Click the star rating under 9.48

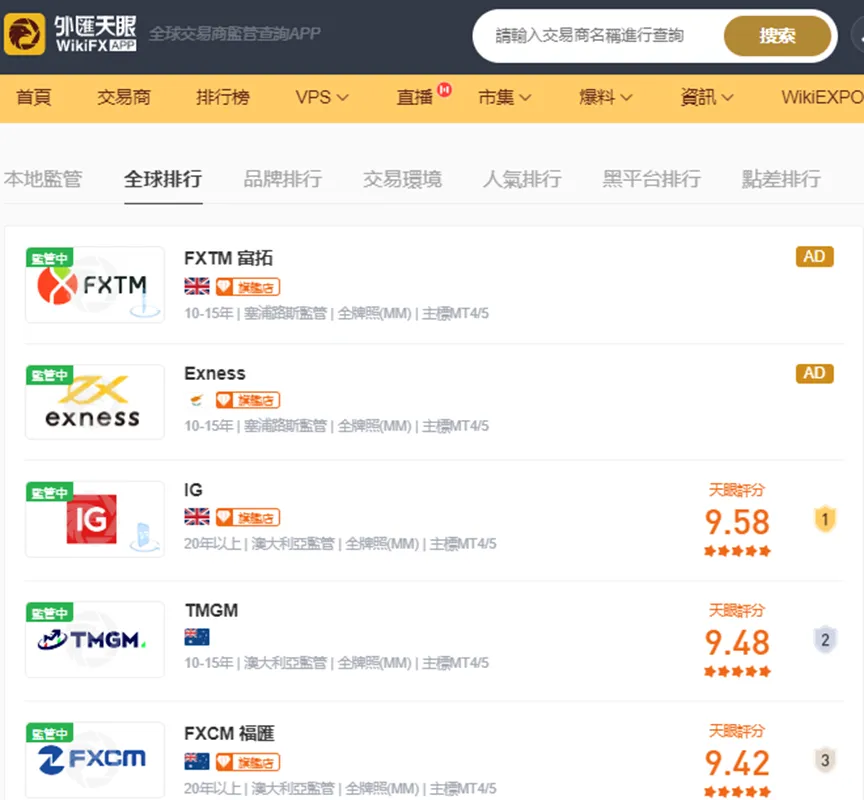click(737, 672)
